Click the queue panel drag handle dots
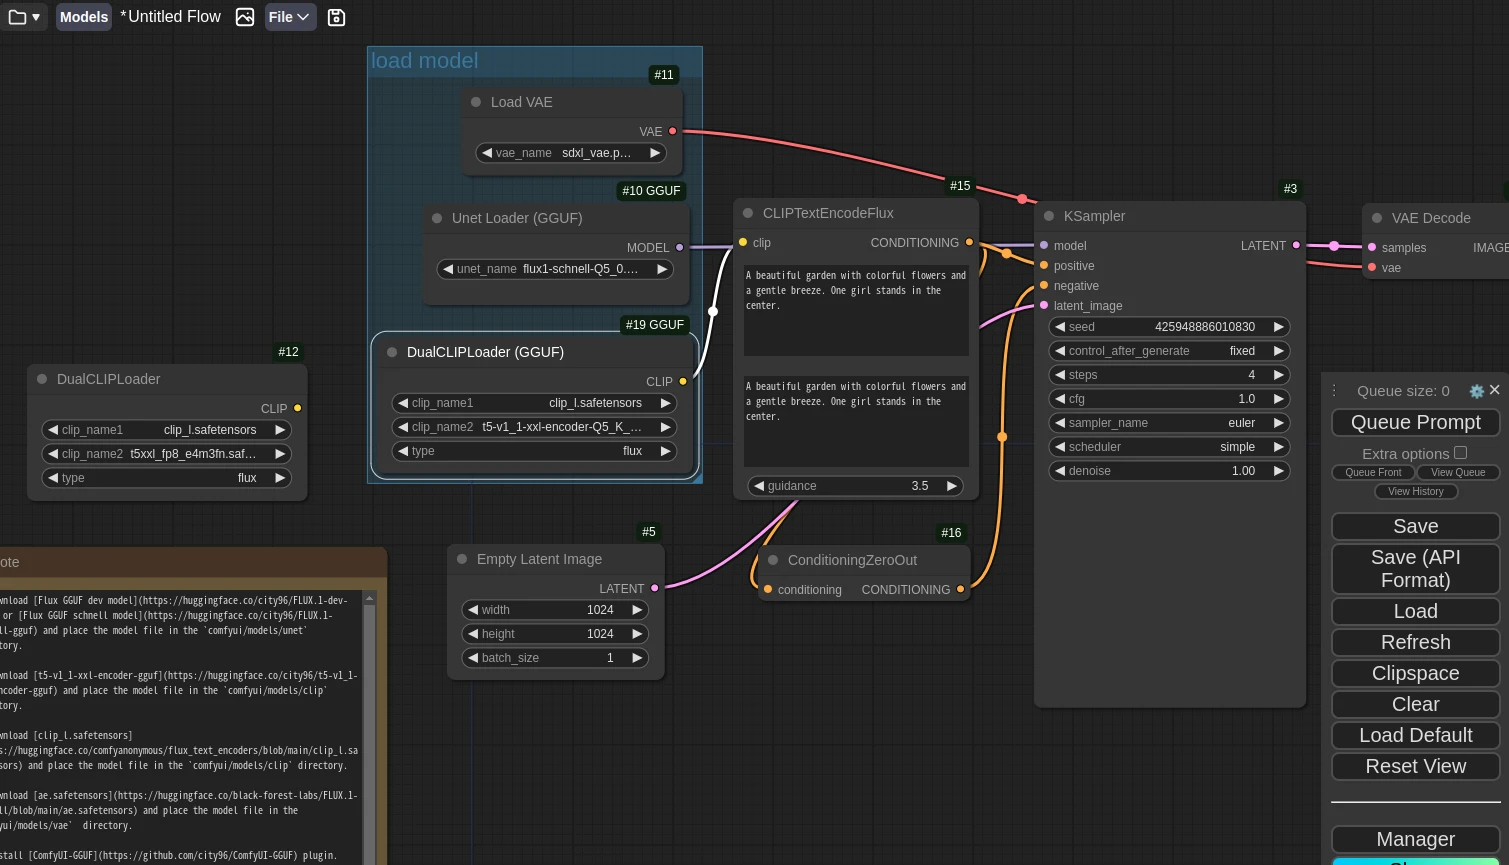Image resolution: width=1509 pixels, height=865 pixels. (1334, 391)
